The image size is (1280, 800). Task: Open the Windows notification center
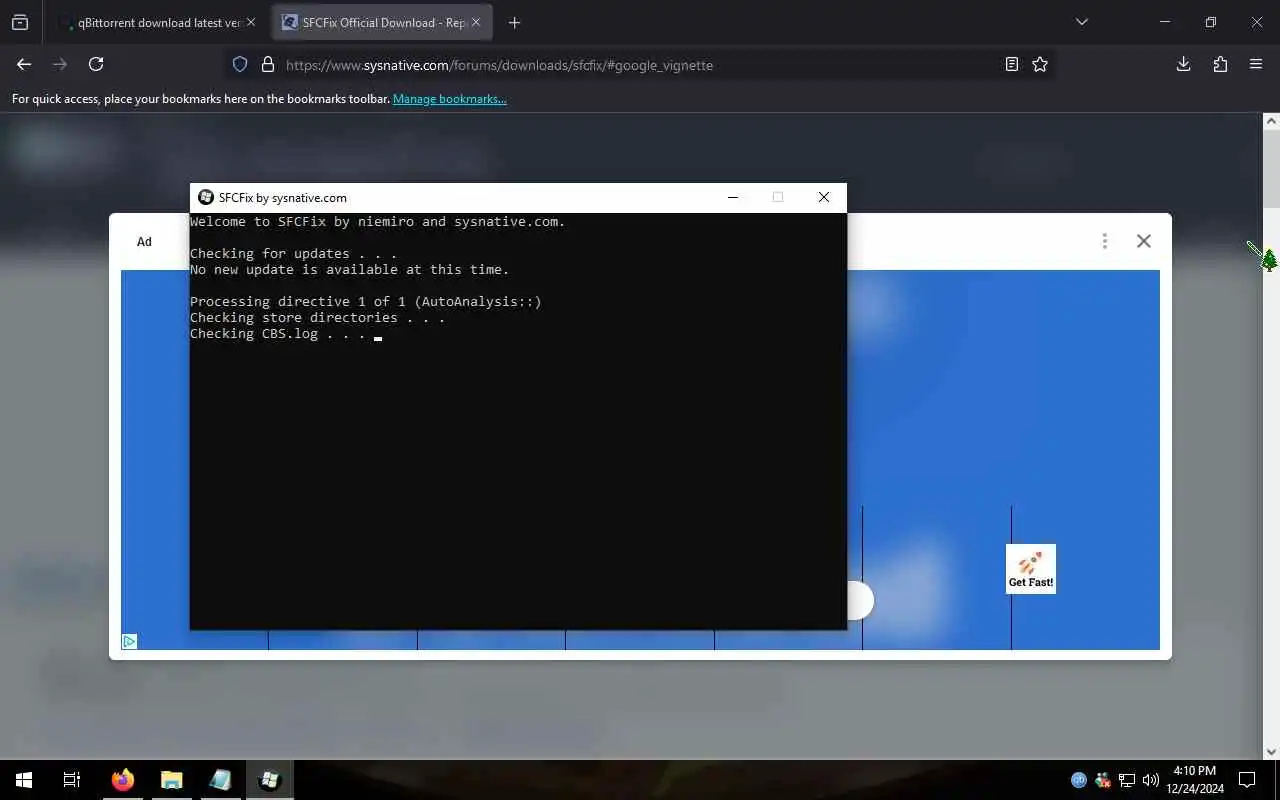(x=1247, y=780)
